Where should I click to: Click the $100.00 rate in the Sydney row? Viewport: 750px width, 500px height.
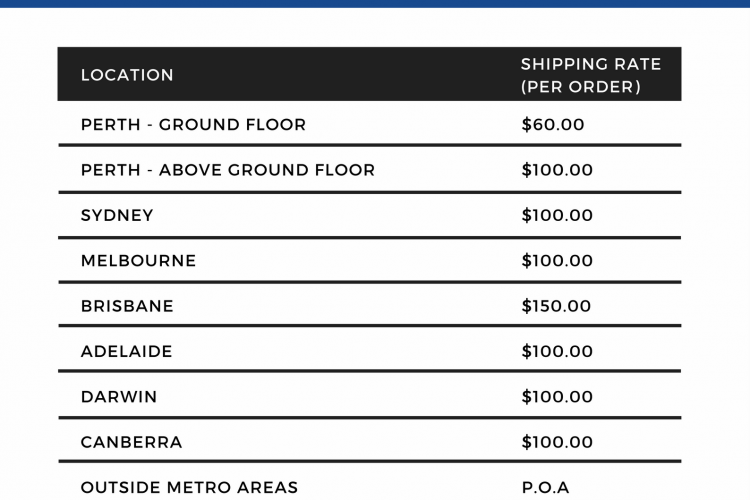(557, 216)
